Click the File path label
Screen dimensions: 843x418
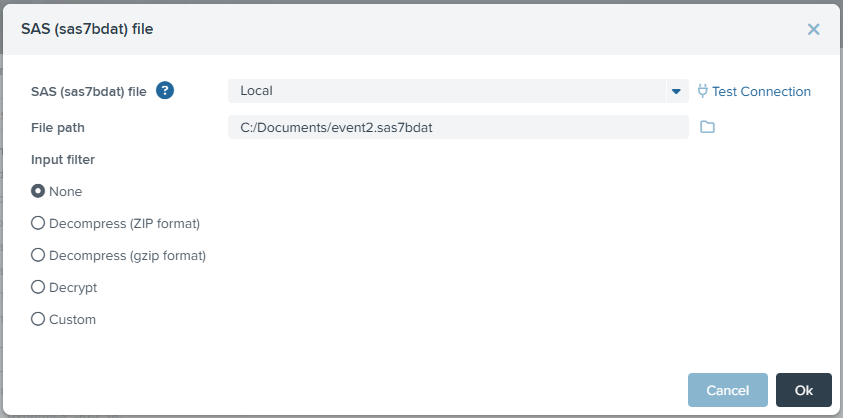tap(58, 128)
